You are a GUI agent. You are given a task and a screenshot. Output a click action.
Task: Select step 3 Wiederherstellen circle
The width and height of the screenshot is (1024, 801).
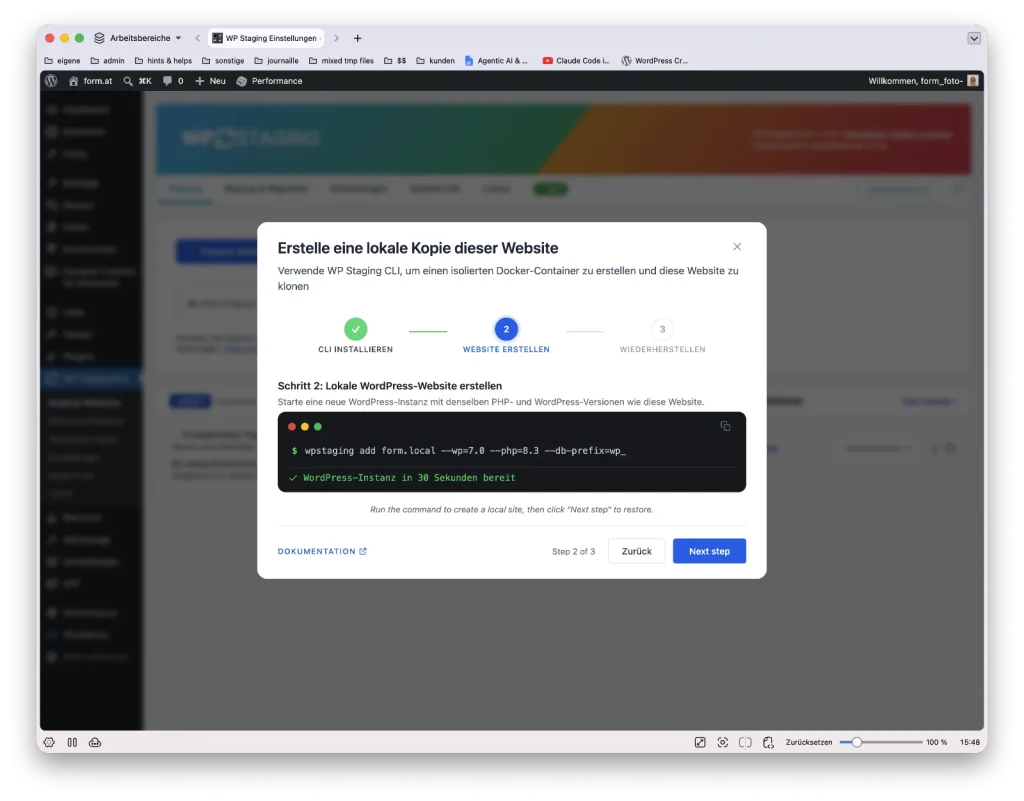662,329
